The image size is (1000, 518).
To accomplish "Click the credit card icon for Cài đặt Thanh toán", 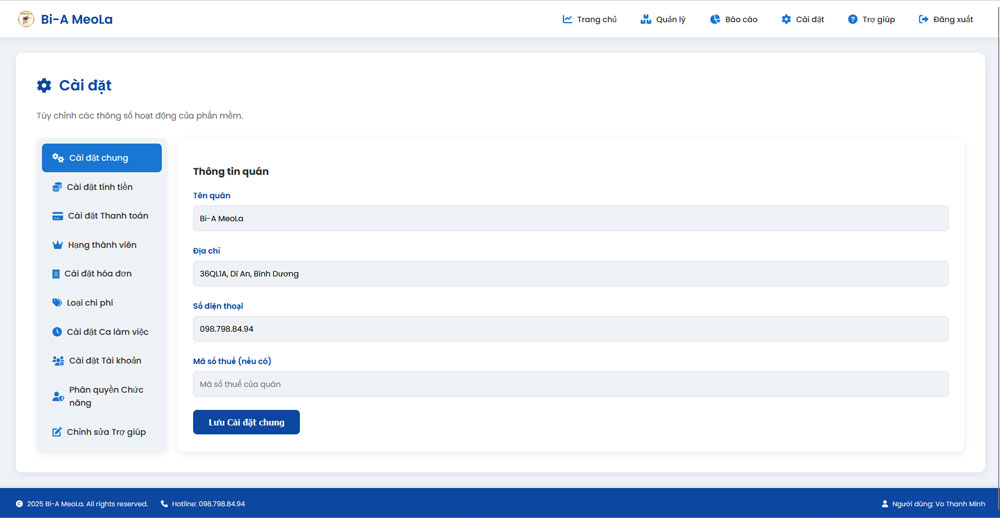I will coord(58,216).
